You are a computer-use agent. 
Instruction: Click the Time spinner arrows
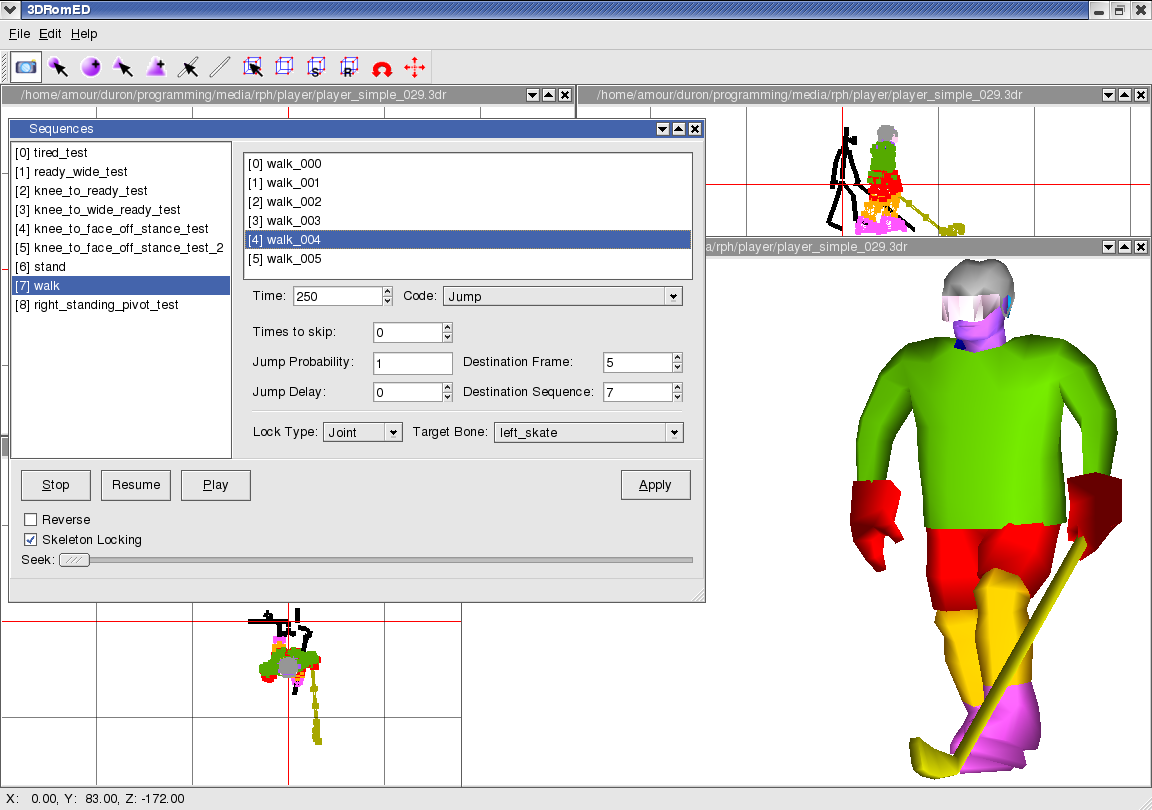tap(387, 296)
